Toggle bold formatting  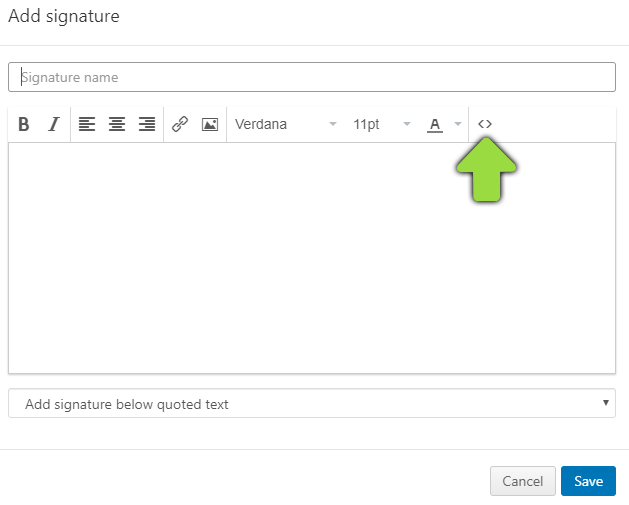[x=24, y=125]
